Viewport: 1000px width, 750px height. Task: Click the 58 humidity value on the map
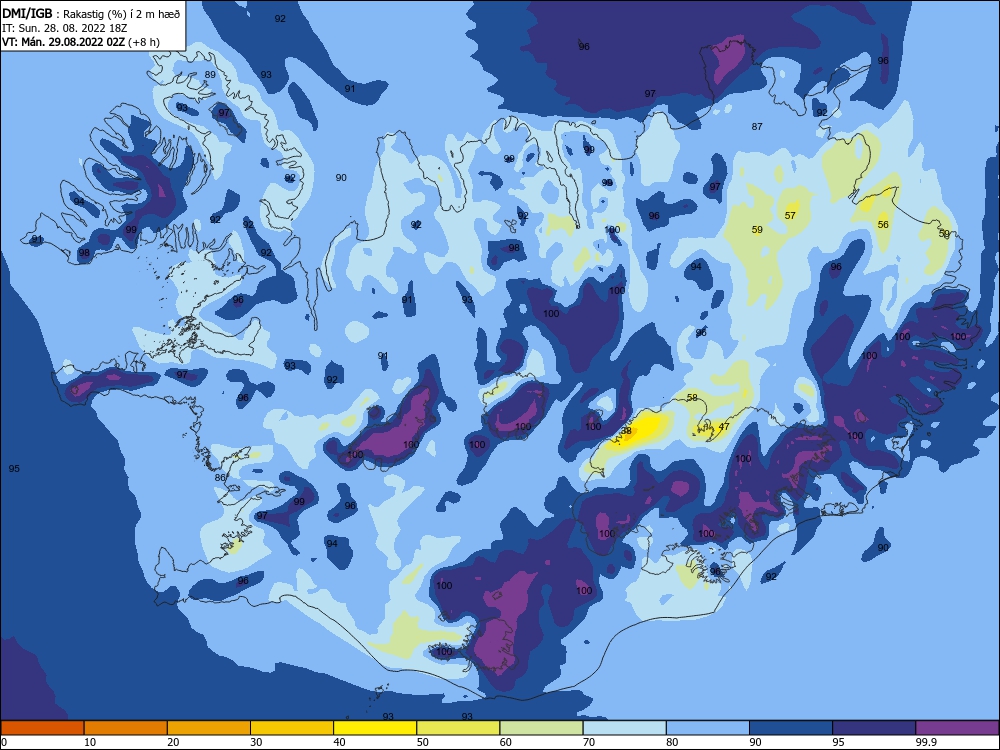point(692,398)
